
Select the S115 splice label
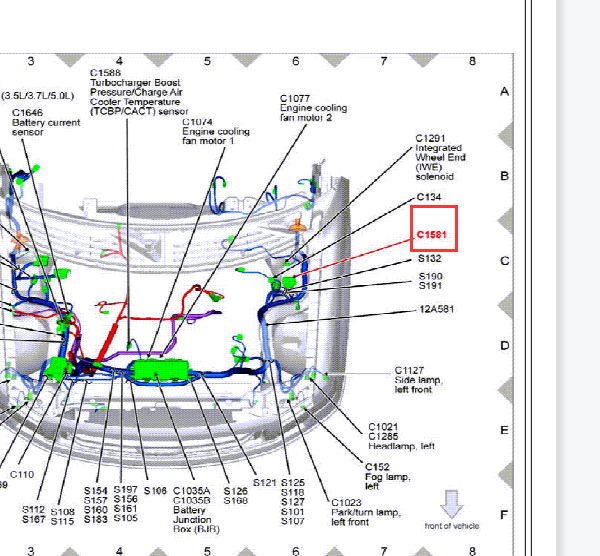[x=62, y=521]
